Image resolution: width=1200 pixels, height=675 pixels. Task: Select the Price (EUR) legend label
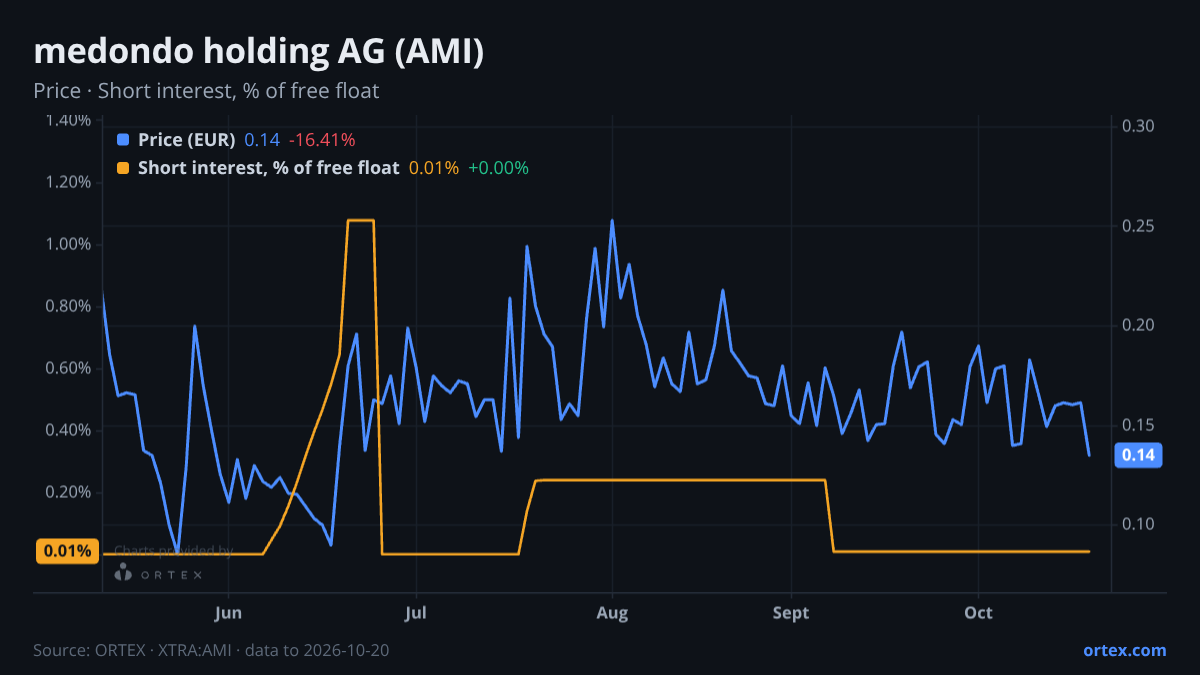coord(187,140)
